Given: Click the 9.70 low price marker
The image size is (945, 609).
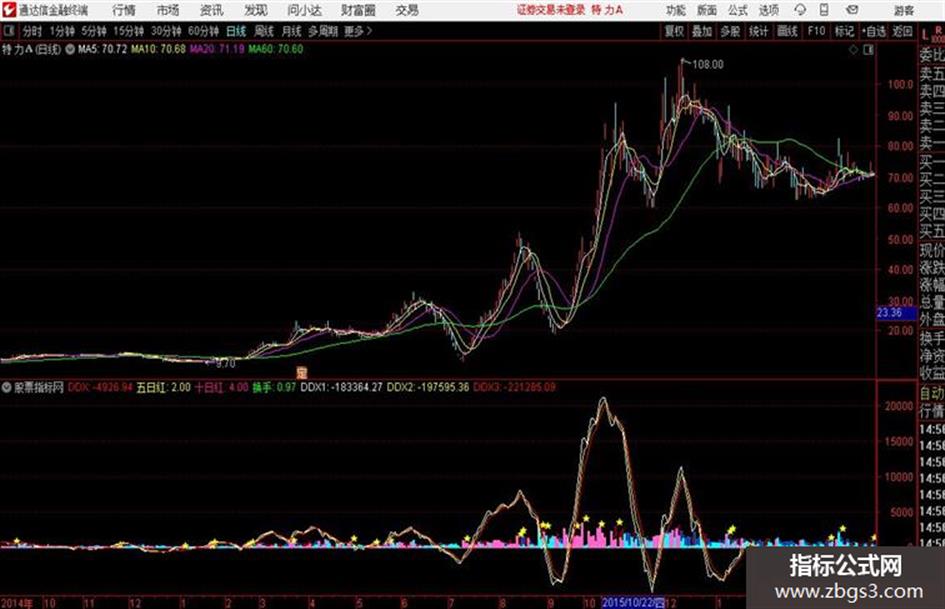Looking at the screenshot, I should pyautogui.click(x=225, y=364).
